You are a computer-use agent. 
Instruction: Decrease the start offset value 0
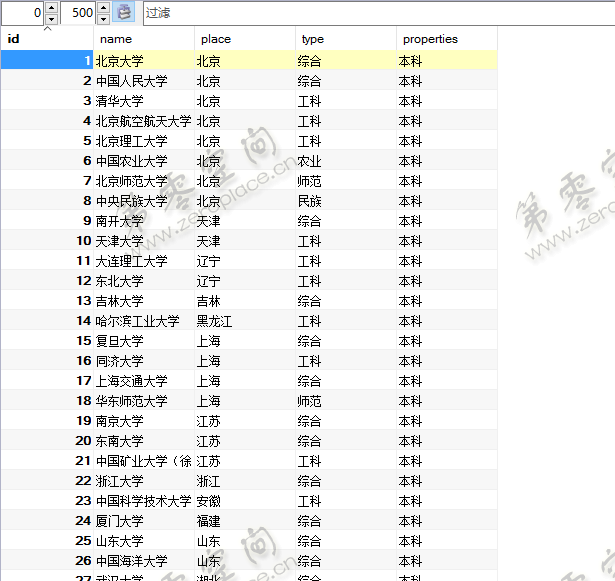(x=51, y=18)
